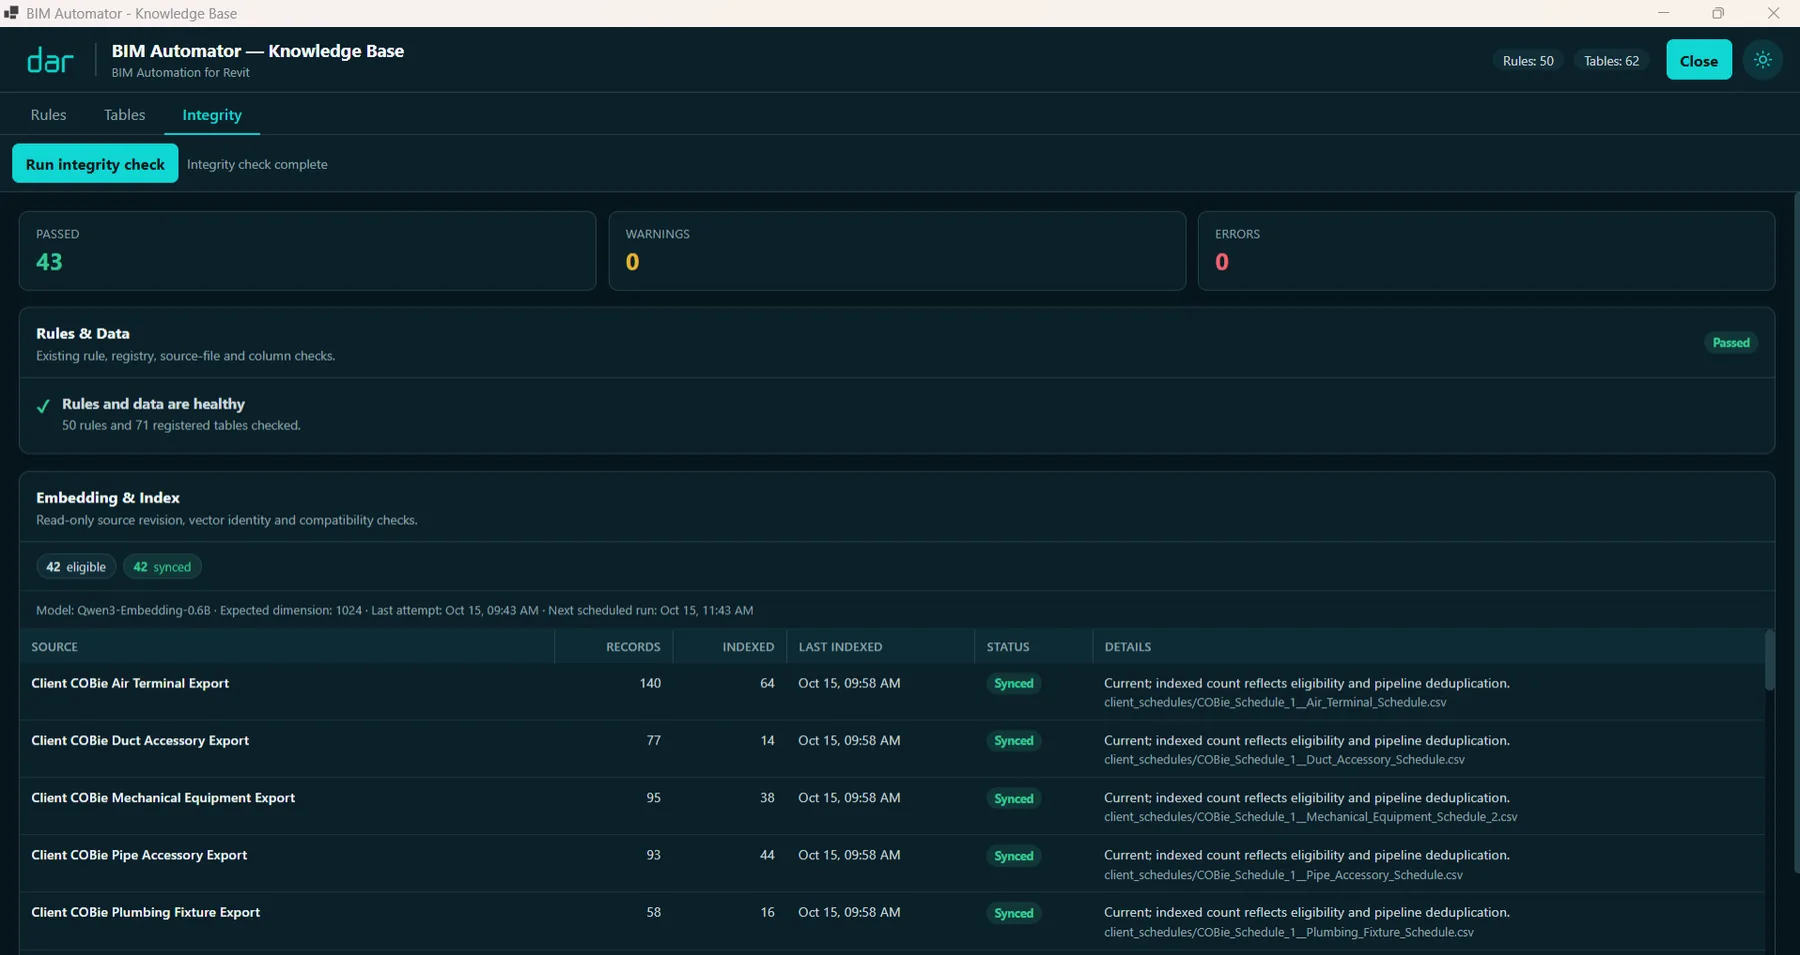Click Synced status of Pipe Accessory row
This screenshot has width=1800, height=955.
coord(1013,856)
